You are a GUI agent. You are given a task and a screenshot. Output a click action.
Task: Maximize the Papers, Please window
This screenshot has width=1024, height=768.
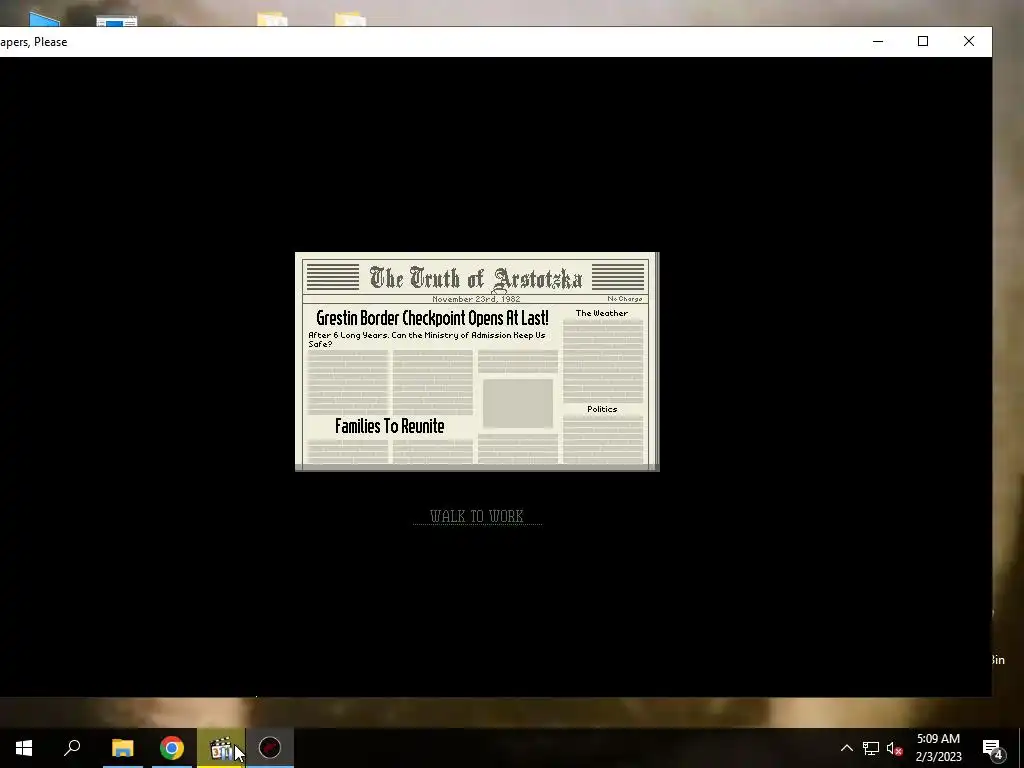pos(923,41)
